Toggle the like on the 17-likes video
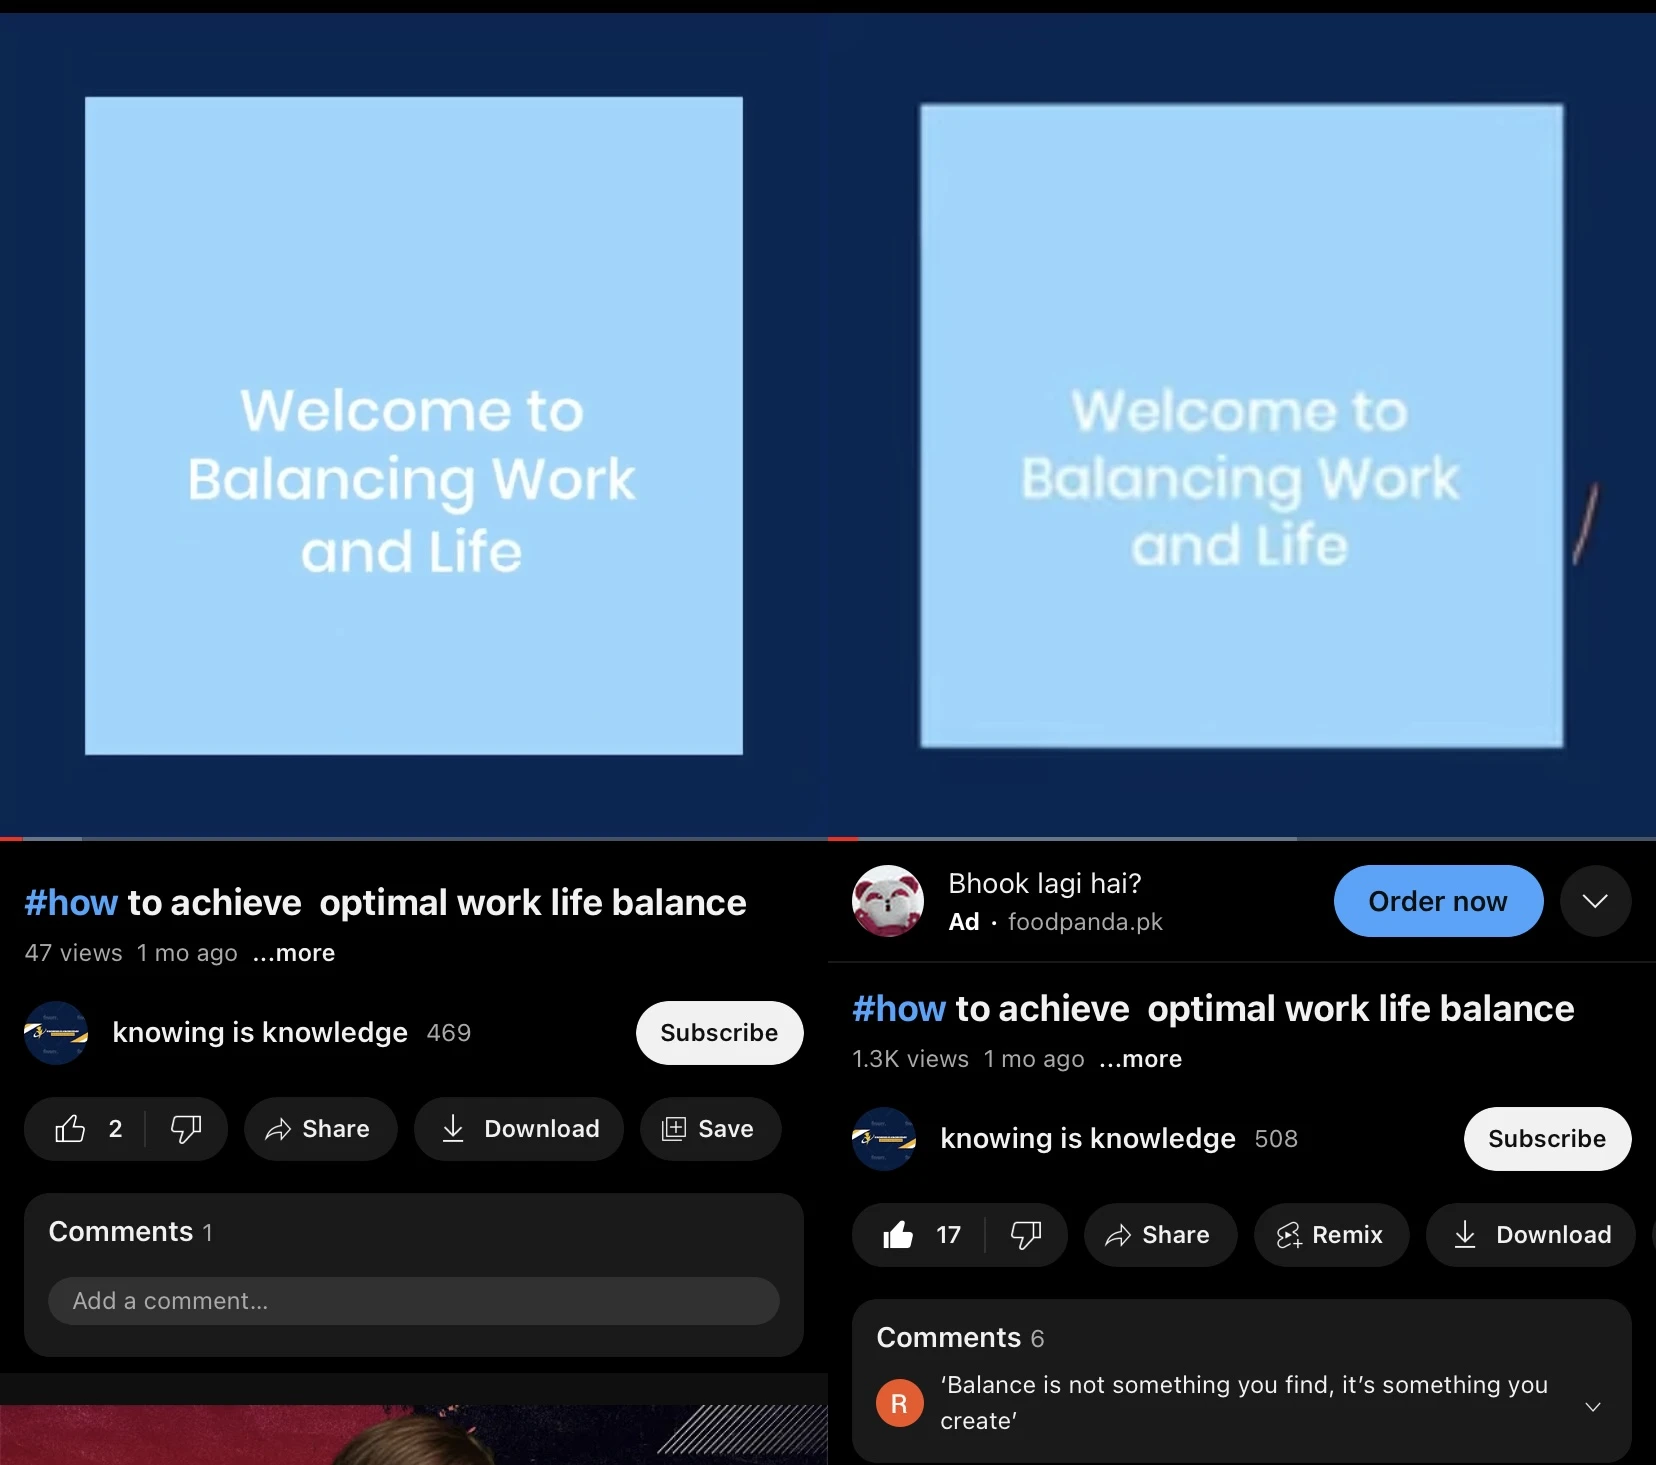 pyautogui.click(x=898, y=1235)
